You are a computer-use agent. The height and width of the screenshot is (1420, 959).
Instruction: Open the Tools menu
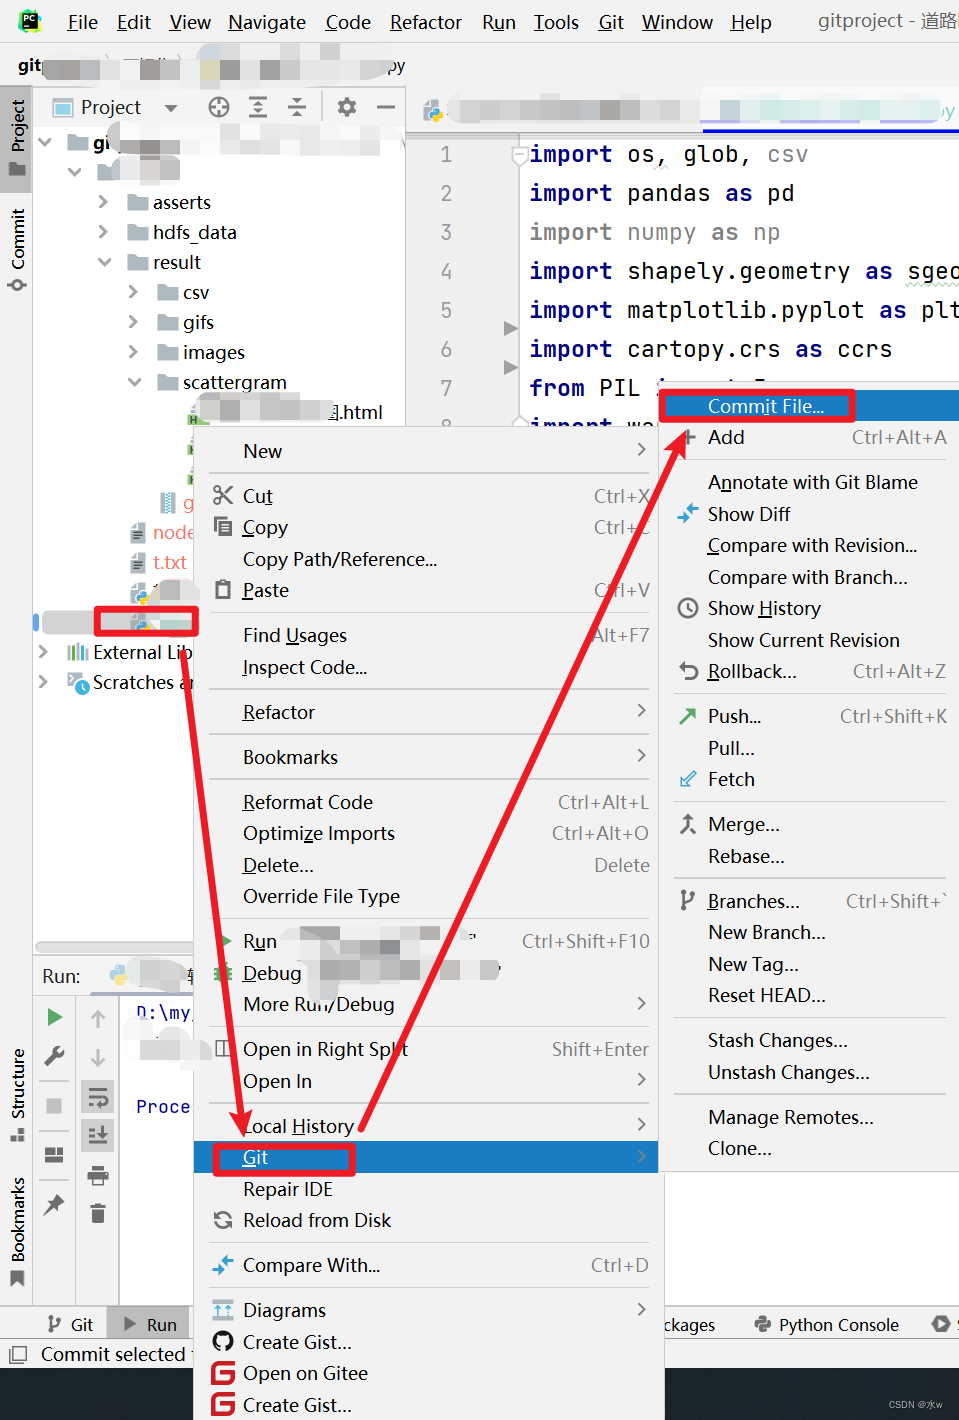point(556,22)
